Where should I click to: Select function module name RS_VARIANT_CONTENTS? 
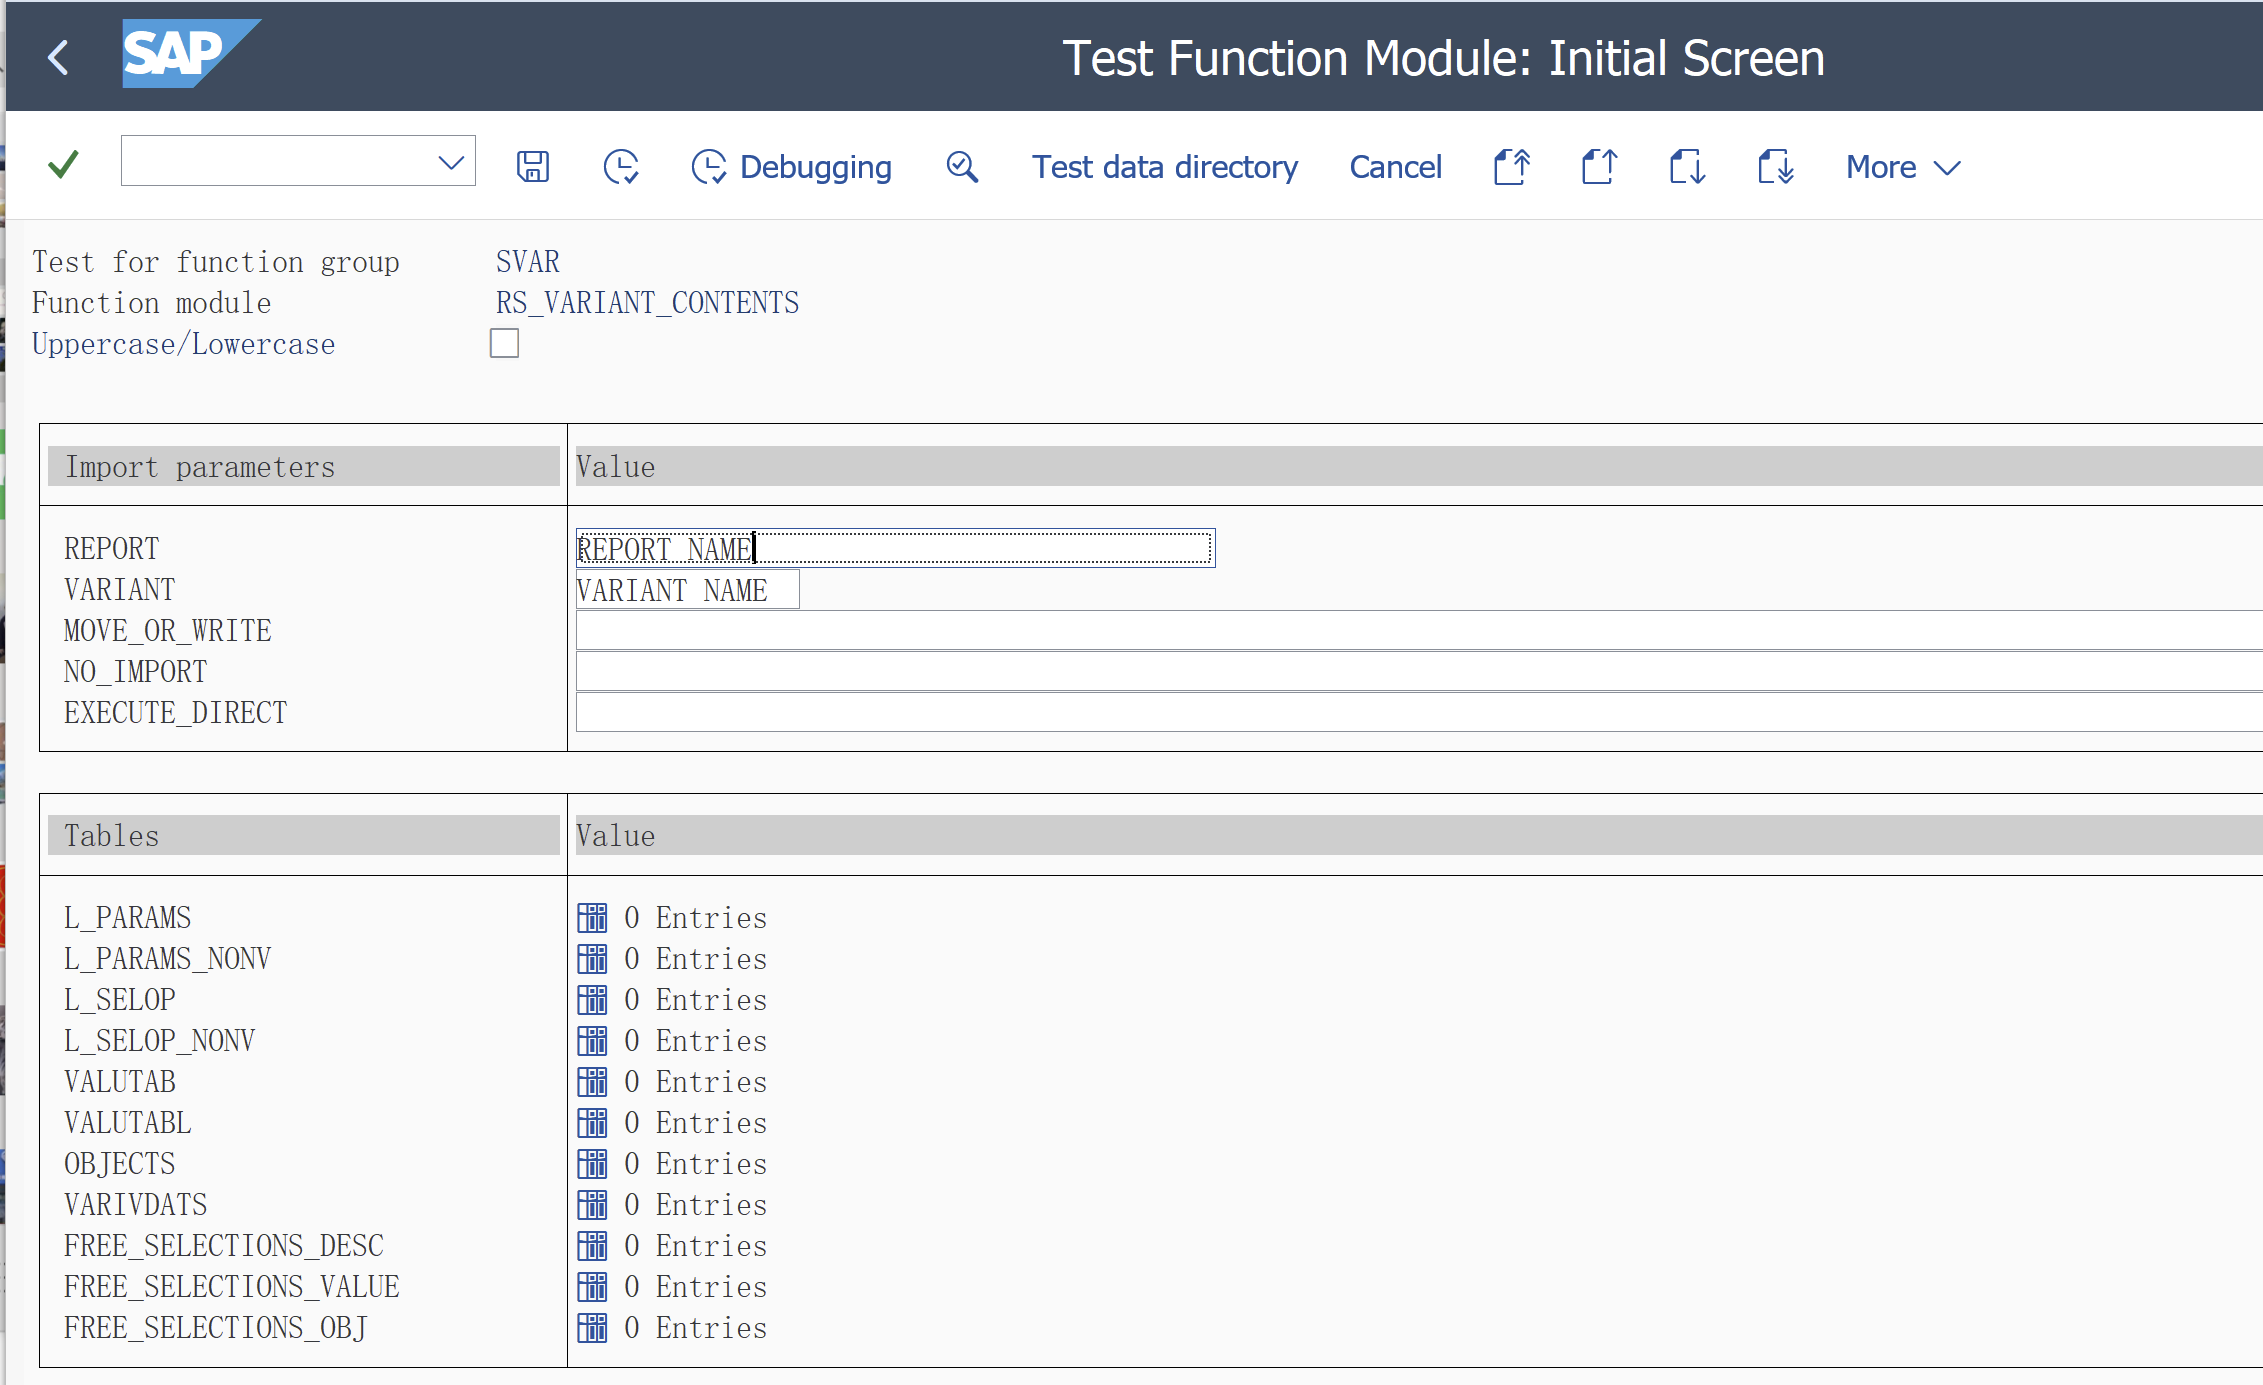pos(647,303)
